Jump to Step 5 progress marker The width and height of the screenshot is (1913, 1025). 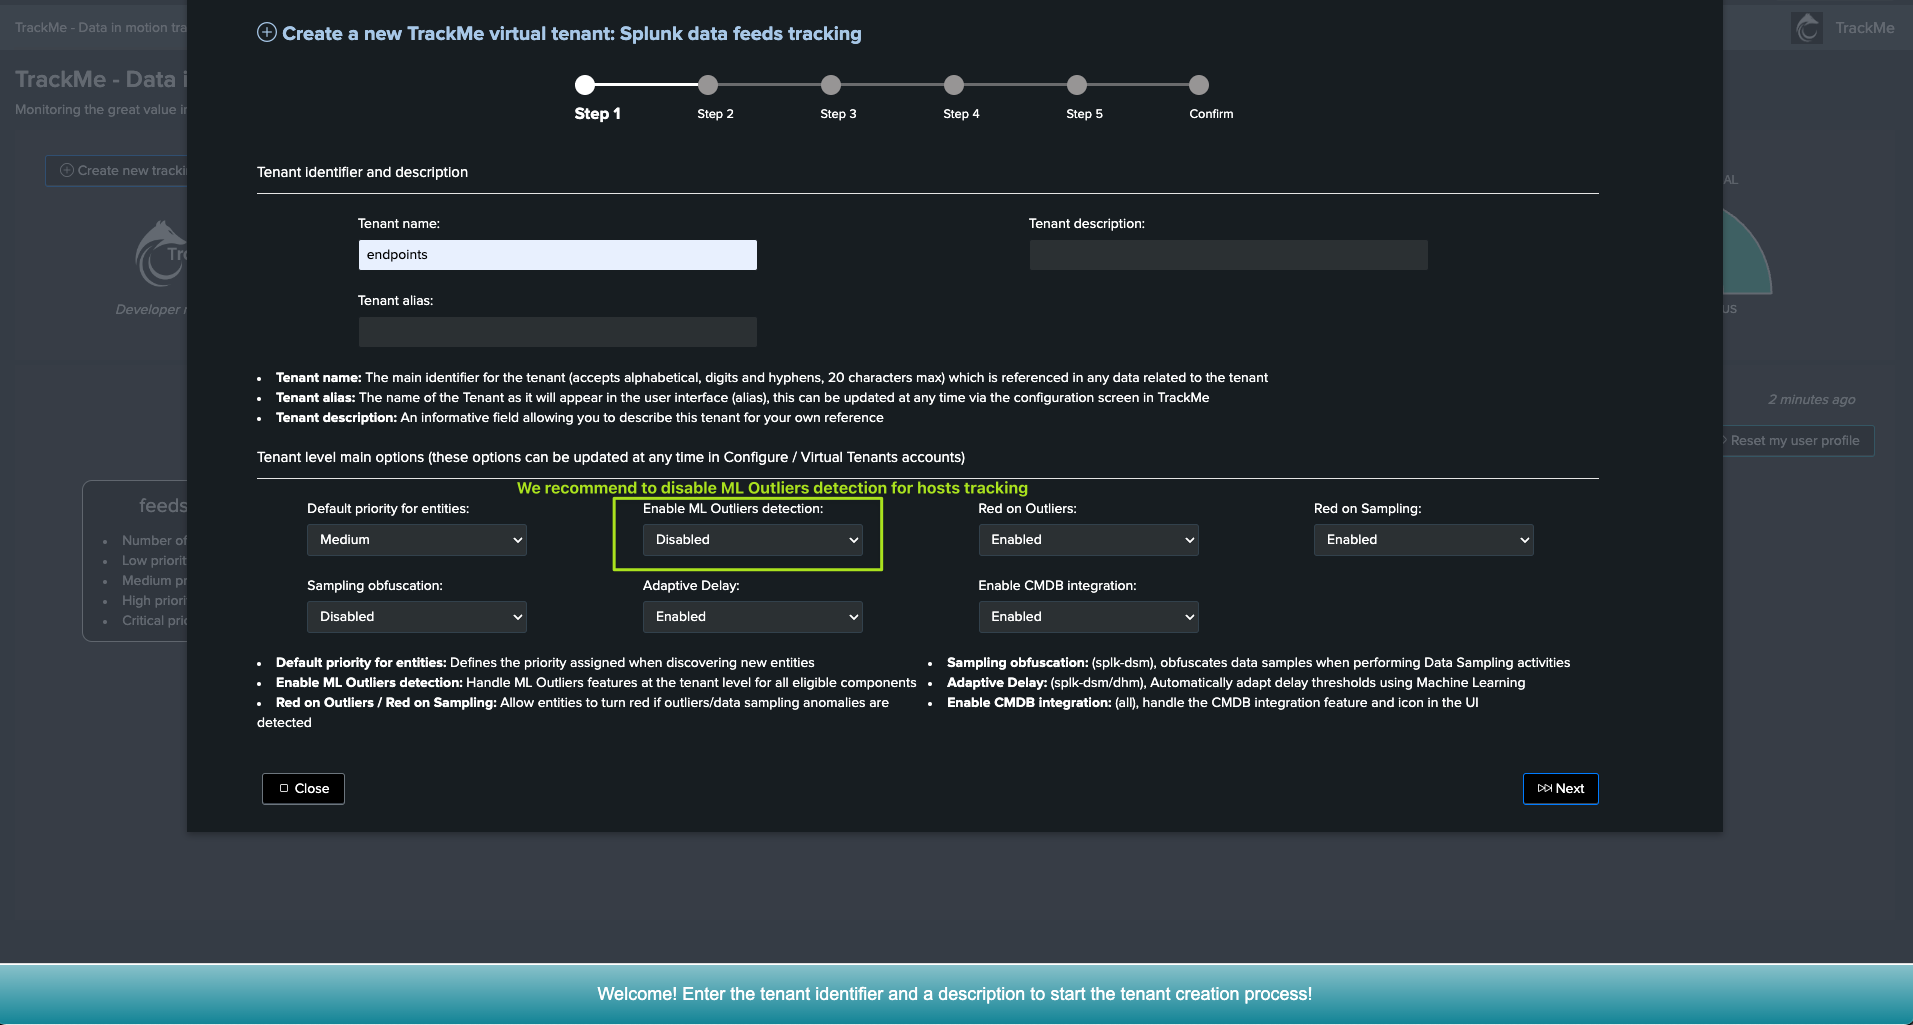pyautogui.click(x=1077, y=85)
